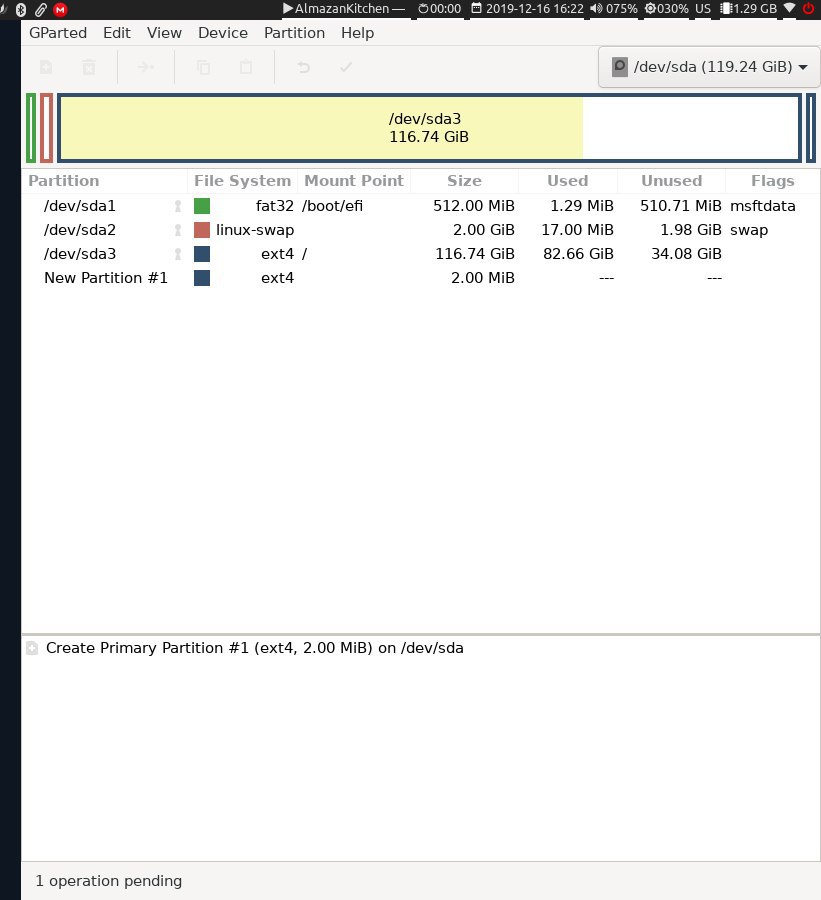Click the New partition toolbar icon
This screenshot has height=900, width=821.
pos(47,67)
